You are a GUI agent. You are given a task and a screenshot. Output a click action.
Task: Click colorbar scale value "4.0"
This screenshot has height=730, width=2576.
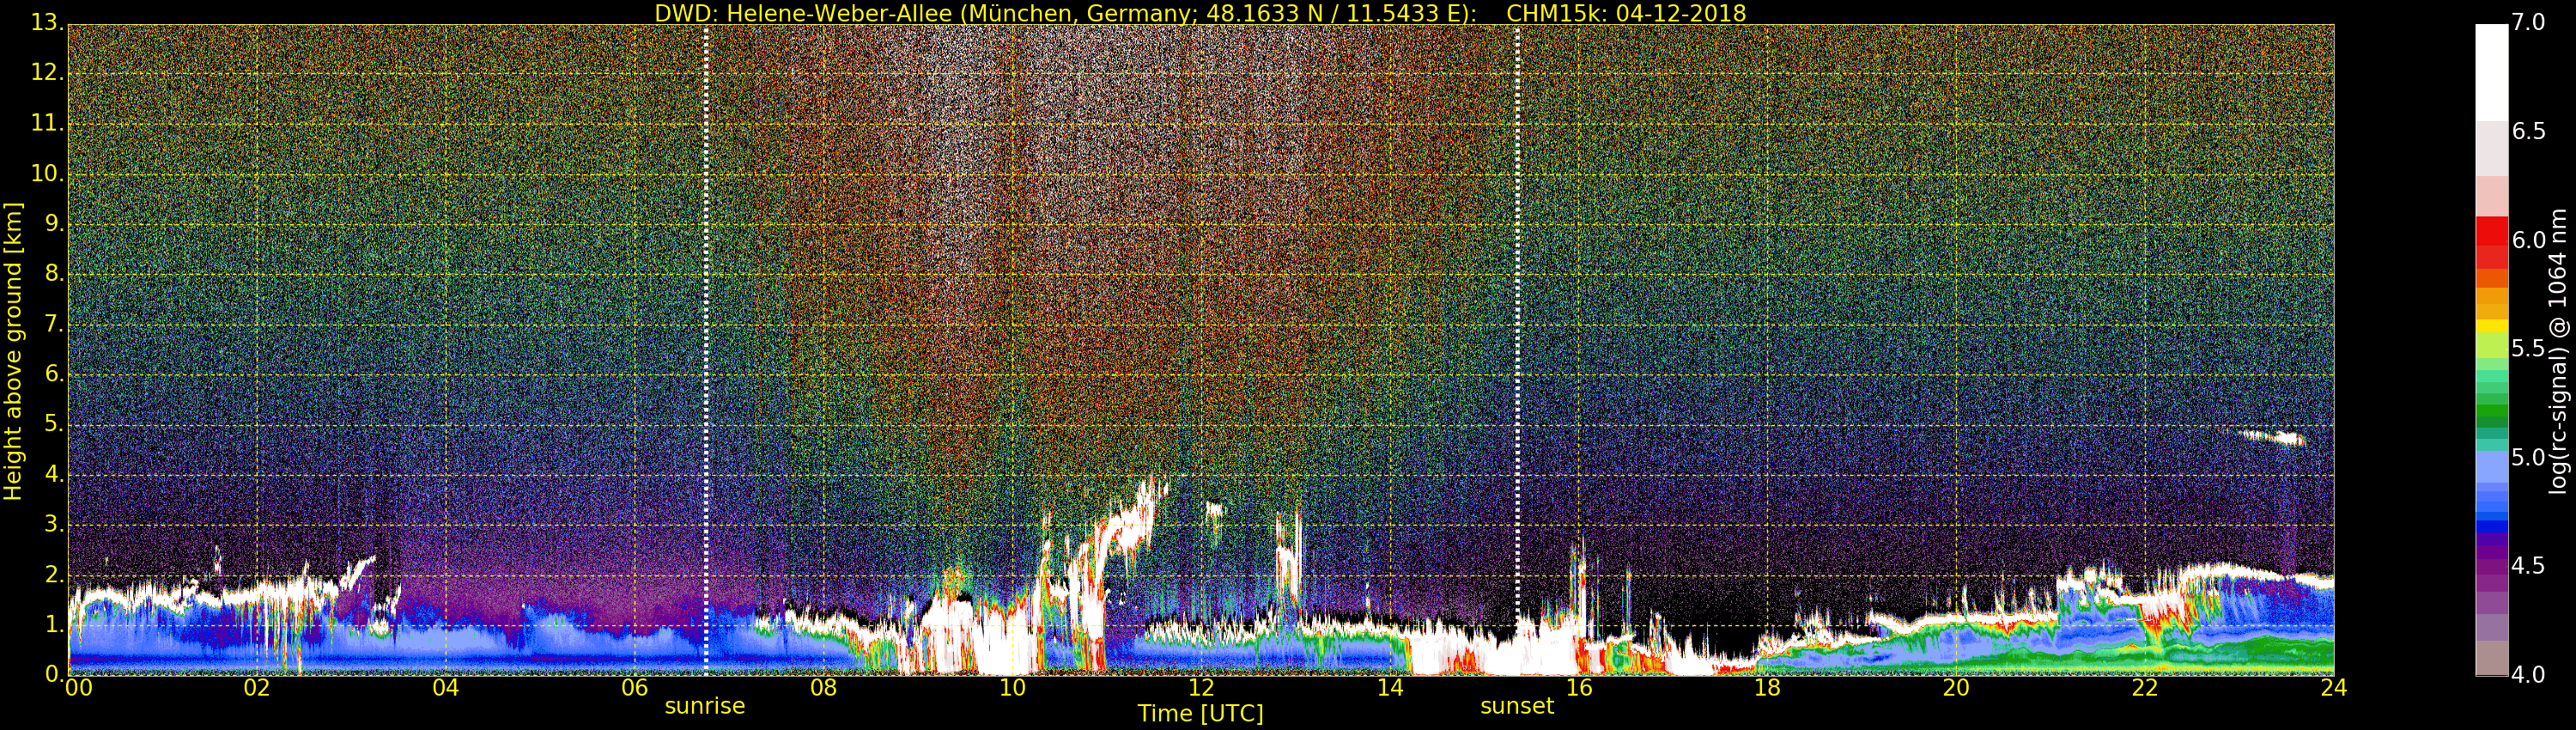coord(2529,675)
